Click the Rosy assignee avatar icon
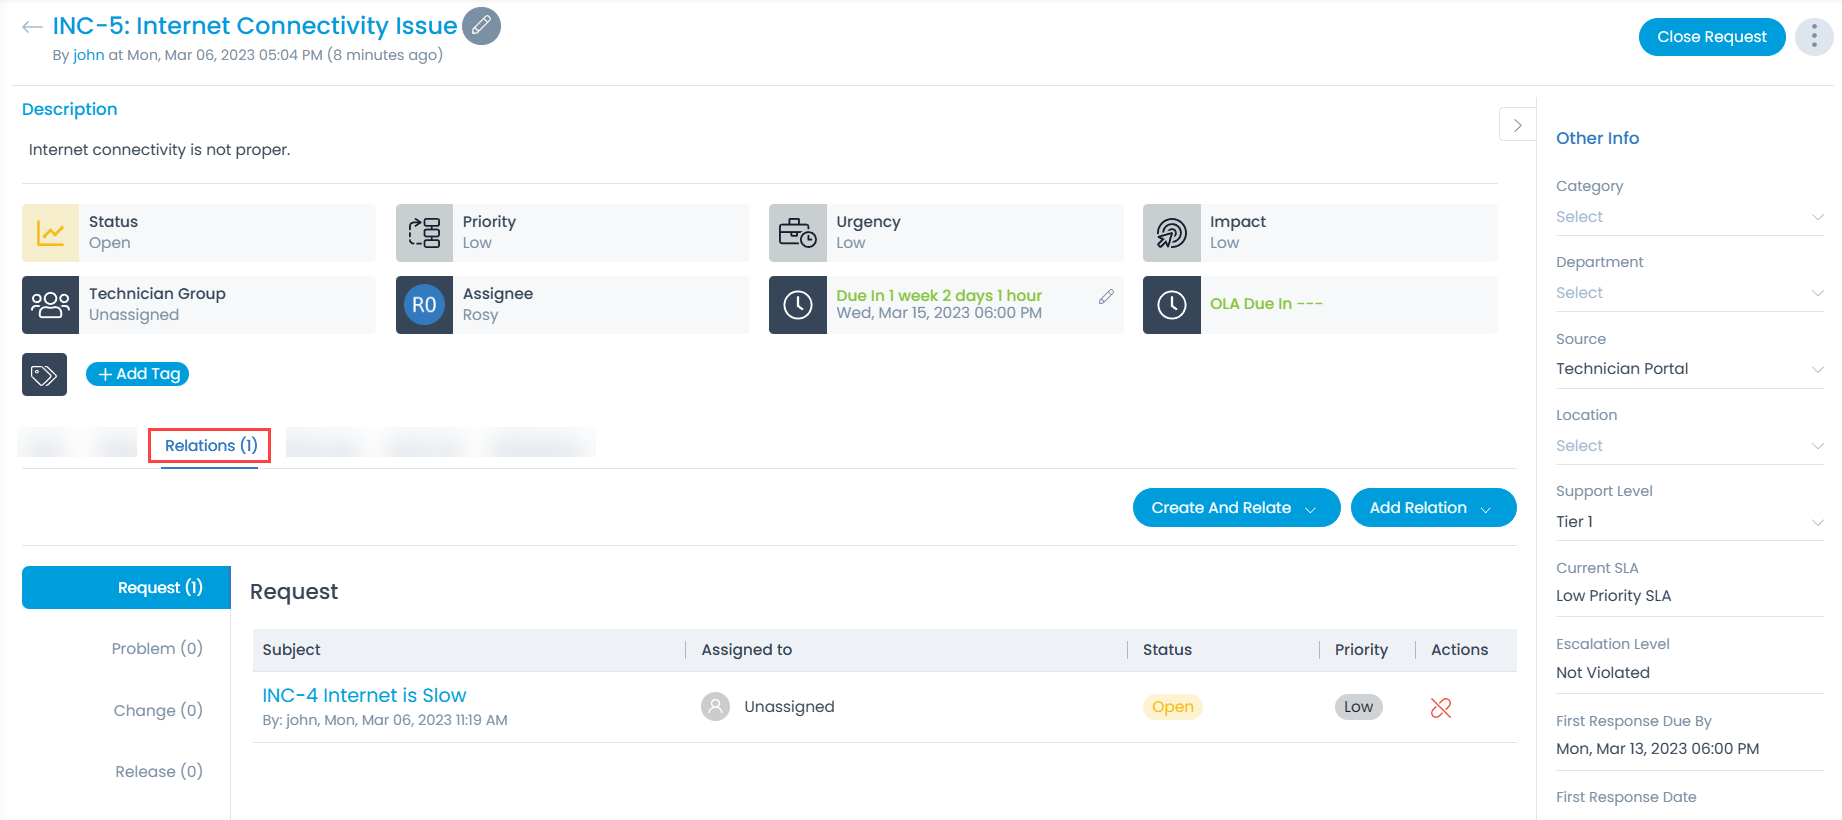The height and width of the screenshot is (820, 1842). [424, 305]
